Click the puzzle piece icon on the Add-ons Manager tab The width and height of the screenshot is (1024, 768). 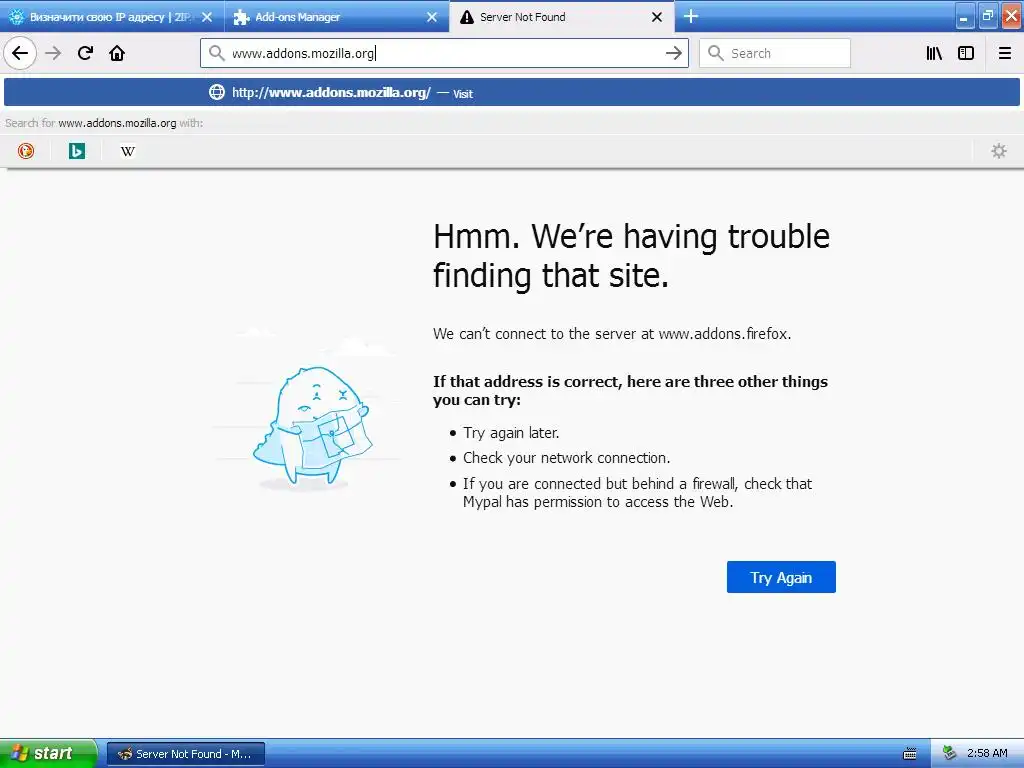[x=241, y=18]
